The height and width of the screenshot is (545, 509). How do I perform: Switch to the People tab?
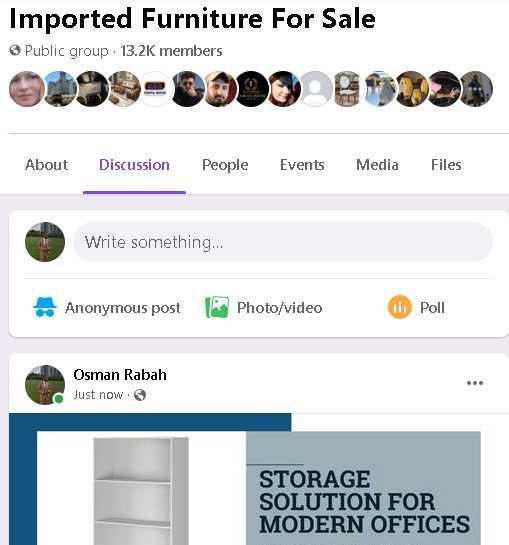225,165
